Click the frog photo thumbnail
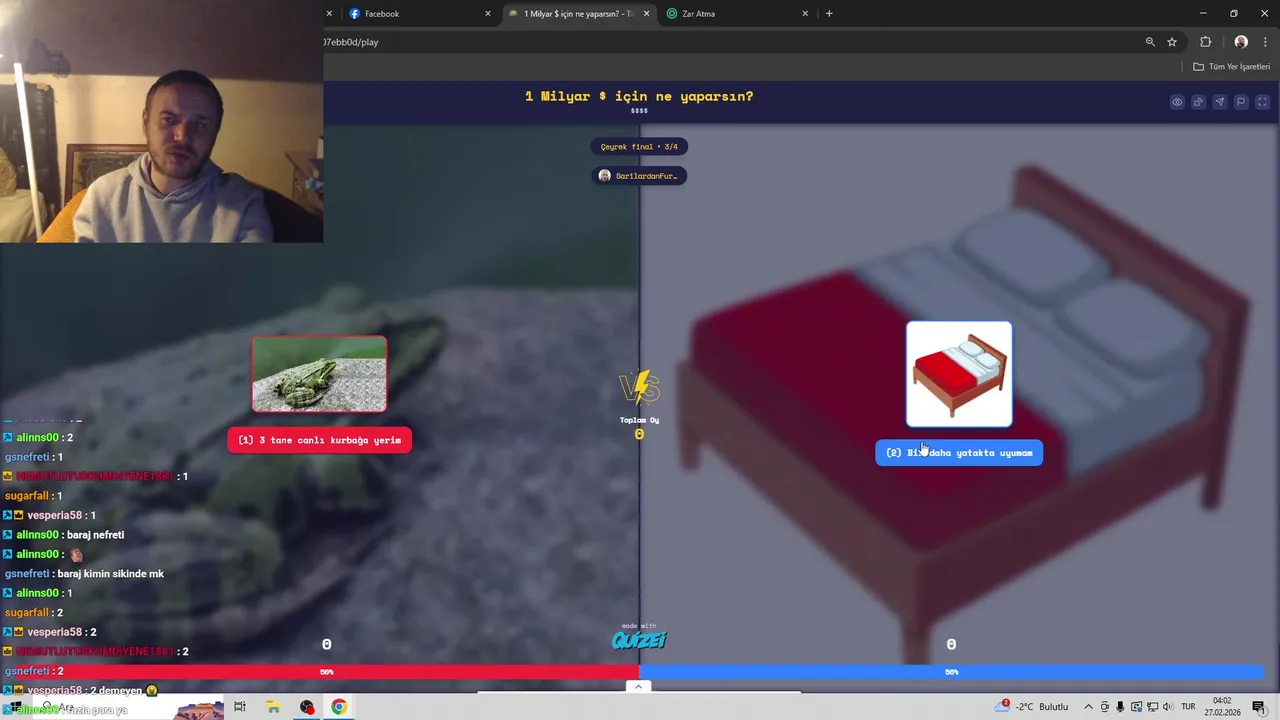Viewport: 1280px width, 720px height. 319,374
